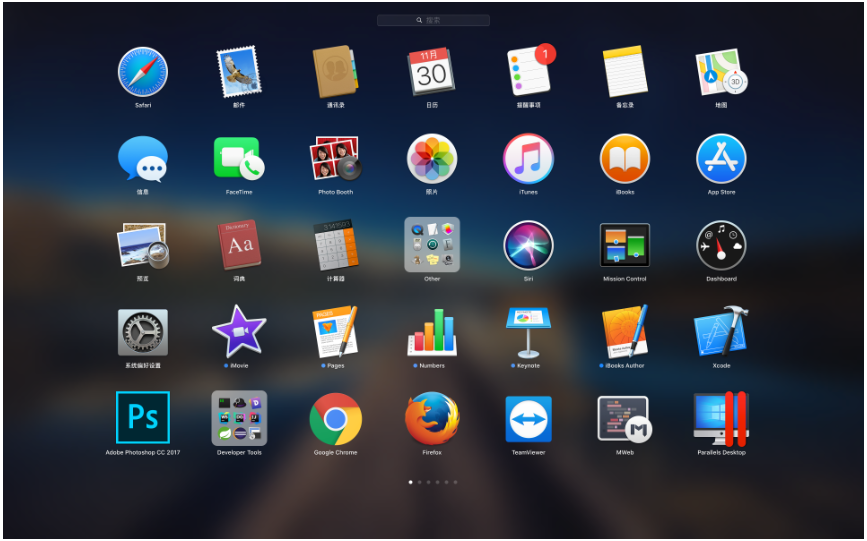Open the Calendar app showing 30

pyautogui.click(x=431, y=72)
